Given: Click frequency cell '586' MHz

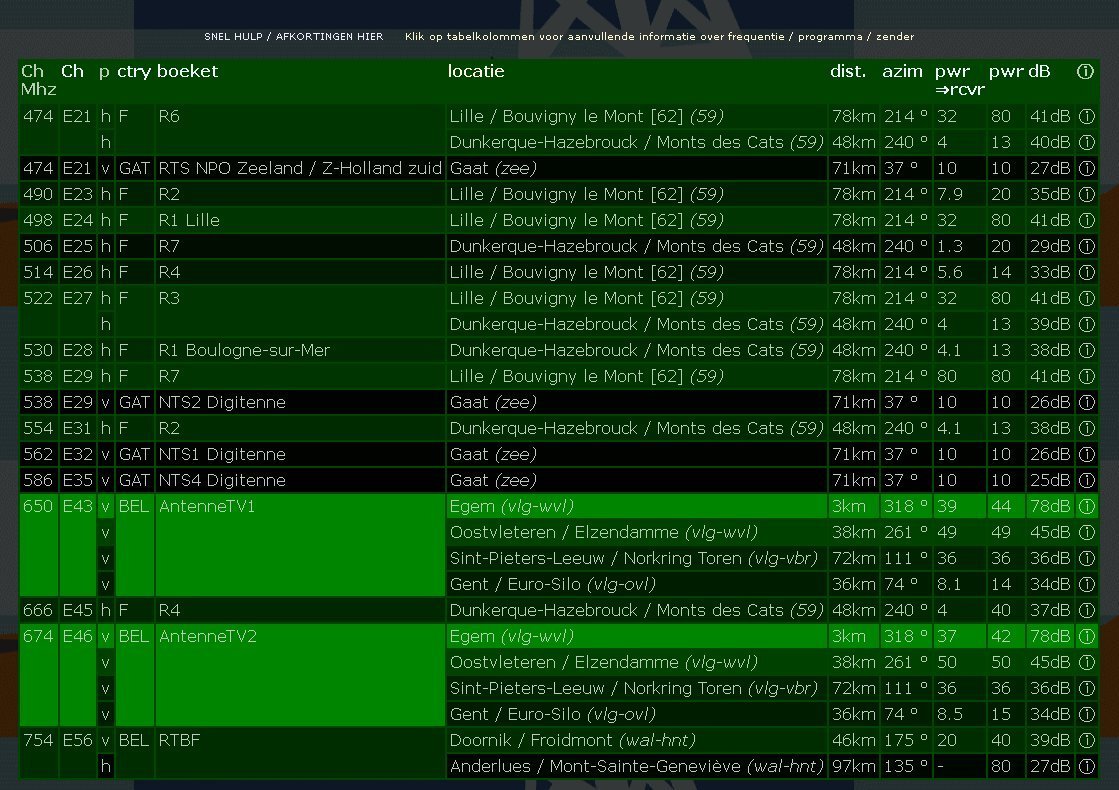Looking at the screenshot, I should pos(39,480).
